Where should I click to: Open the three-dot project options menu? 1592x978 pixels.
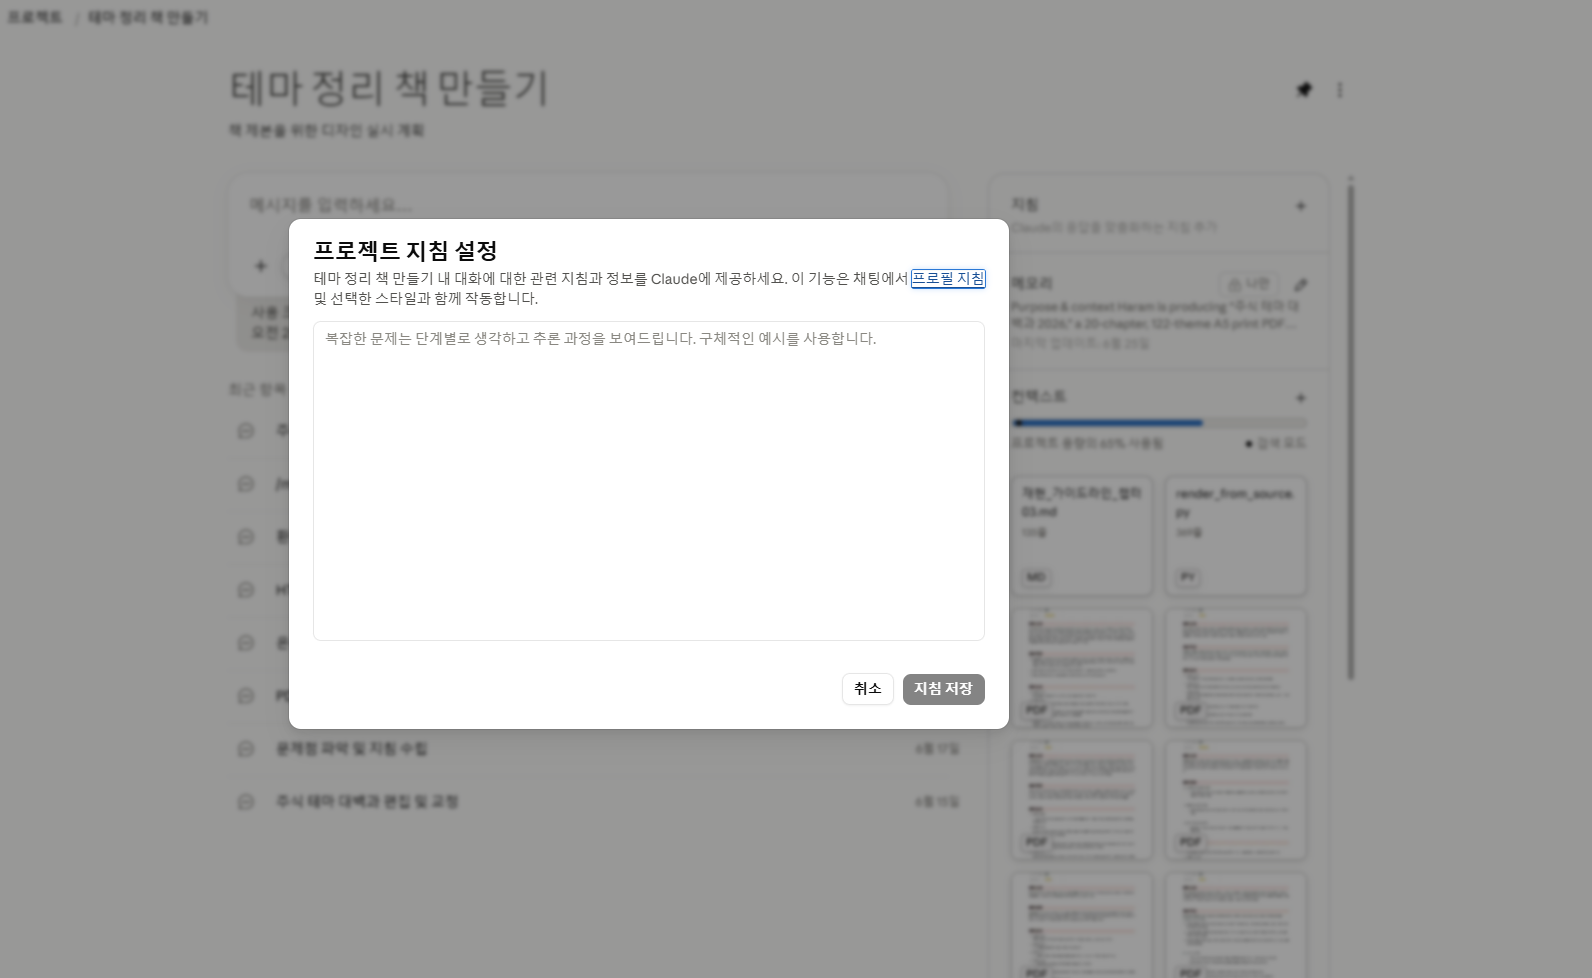[x=1340, y=90]
